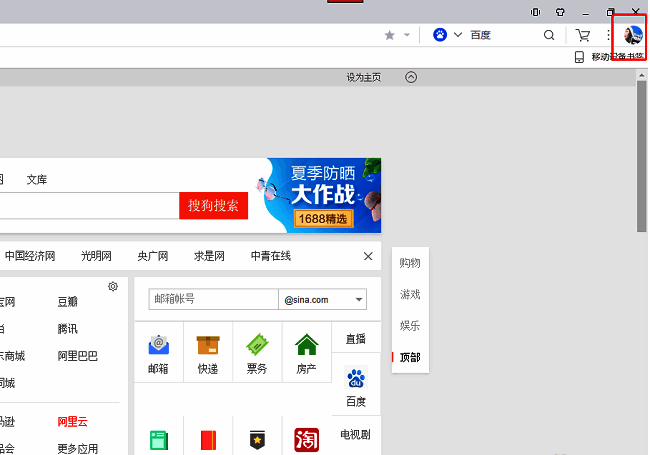Viewport: 650px width, 455px height.
Task: Click the green document app icon
Action: [x=159, y=440]
